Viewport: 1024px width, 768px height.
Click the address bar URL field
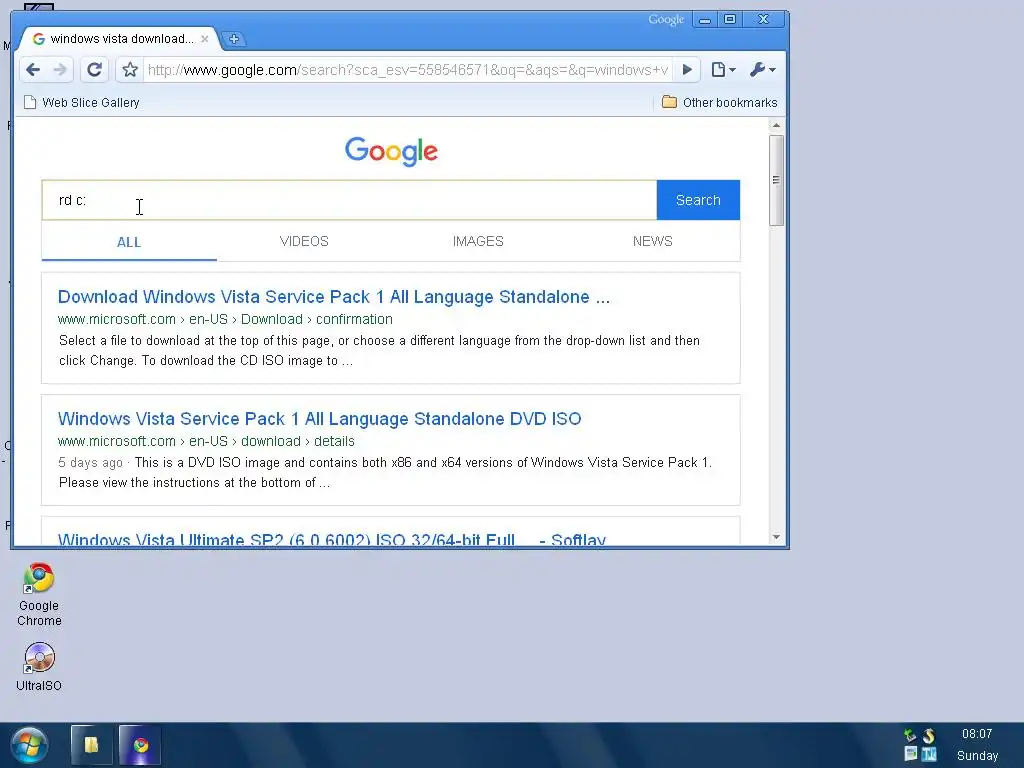point(408,70)
